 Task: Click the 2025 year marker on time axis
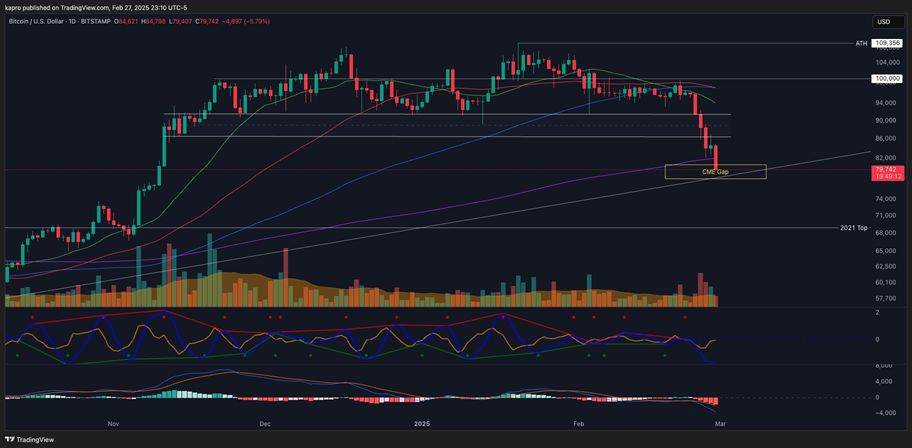click(421, 424)
